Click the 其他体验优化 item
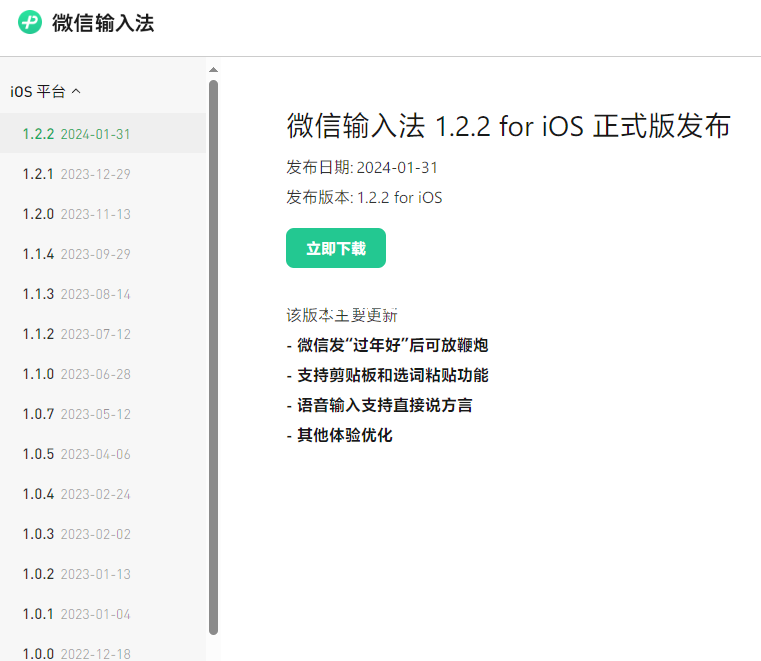The width and height of the screenshot is (761, 661). click(339, 435)
